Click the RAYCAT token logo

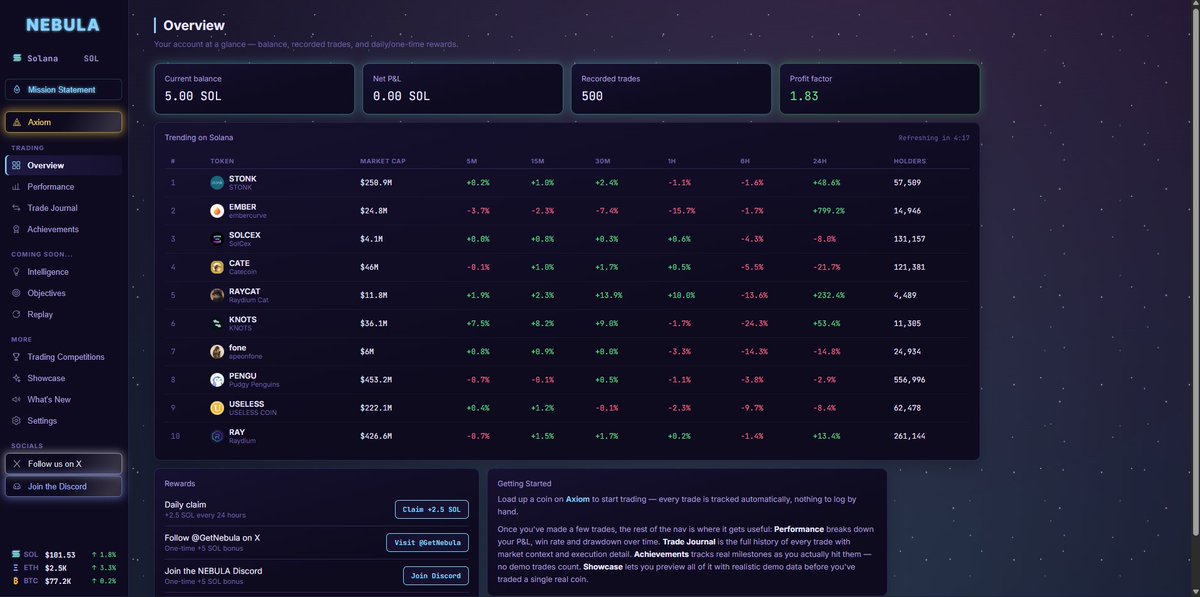pyautogui.click(x=217, y=295)
